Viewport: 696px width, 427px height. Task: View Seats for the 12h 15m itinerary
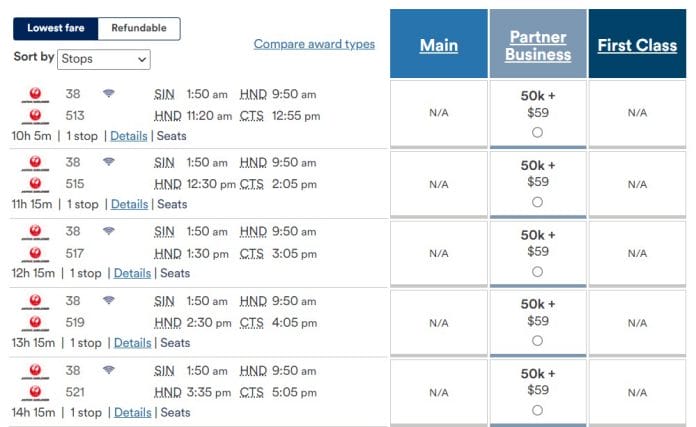(175, 273)
